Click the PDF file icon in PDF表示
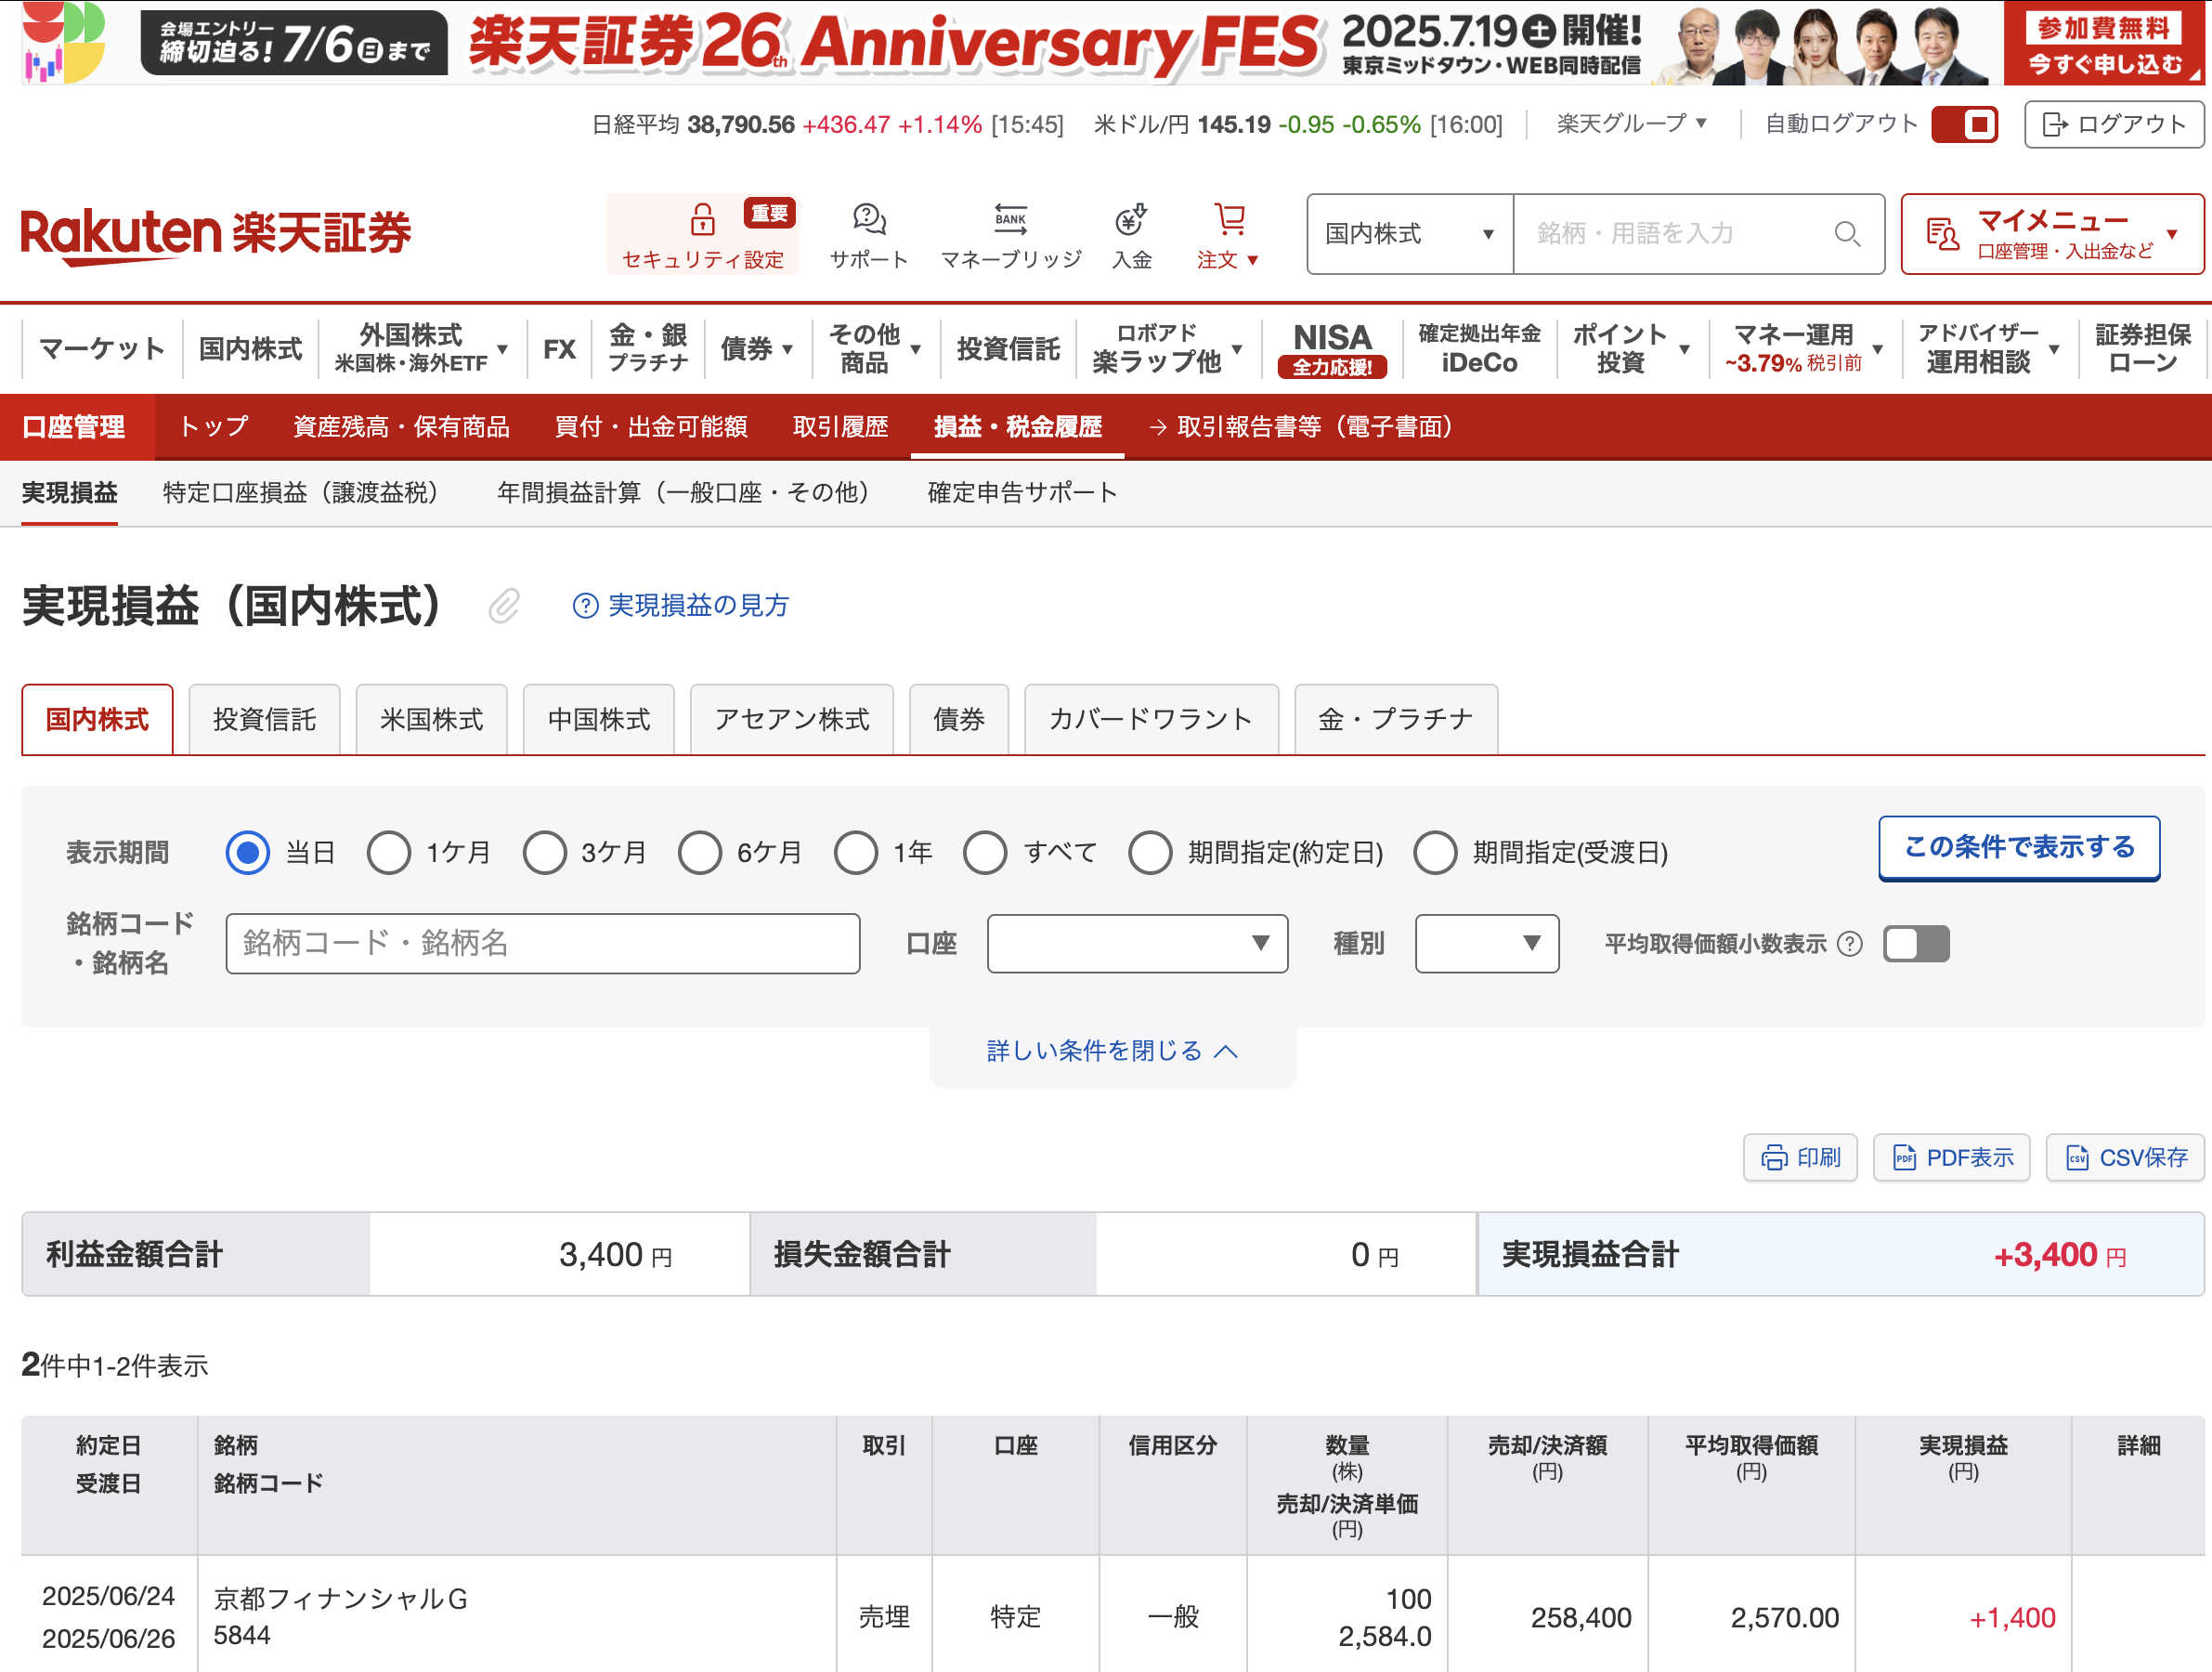The width and height of the screenshot is (2212, 1672). click(x=1904, y=1158)
